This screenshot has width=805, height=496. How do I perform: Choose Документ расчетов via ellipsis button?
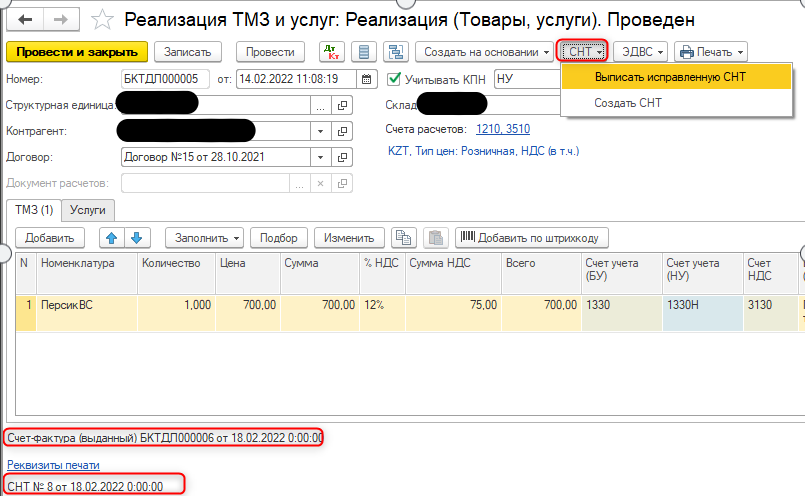coord(299,183)
